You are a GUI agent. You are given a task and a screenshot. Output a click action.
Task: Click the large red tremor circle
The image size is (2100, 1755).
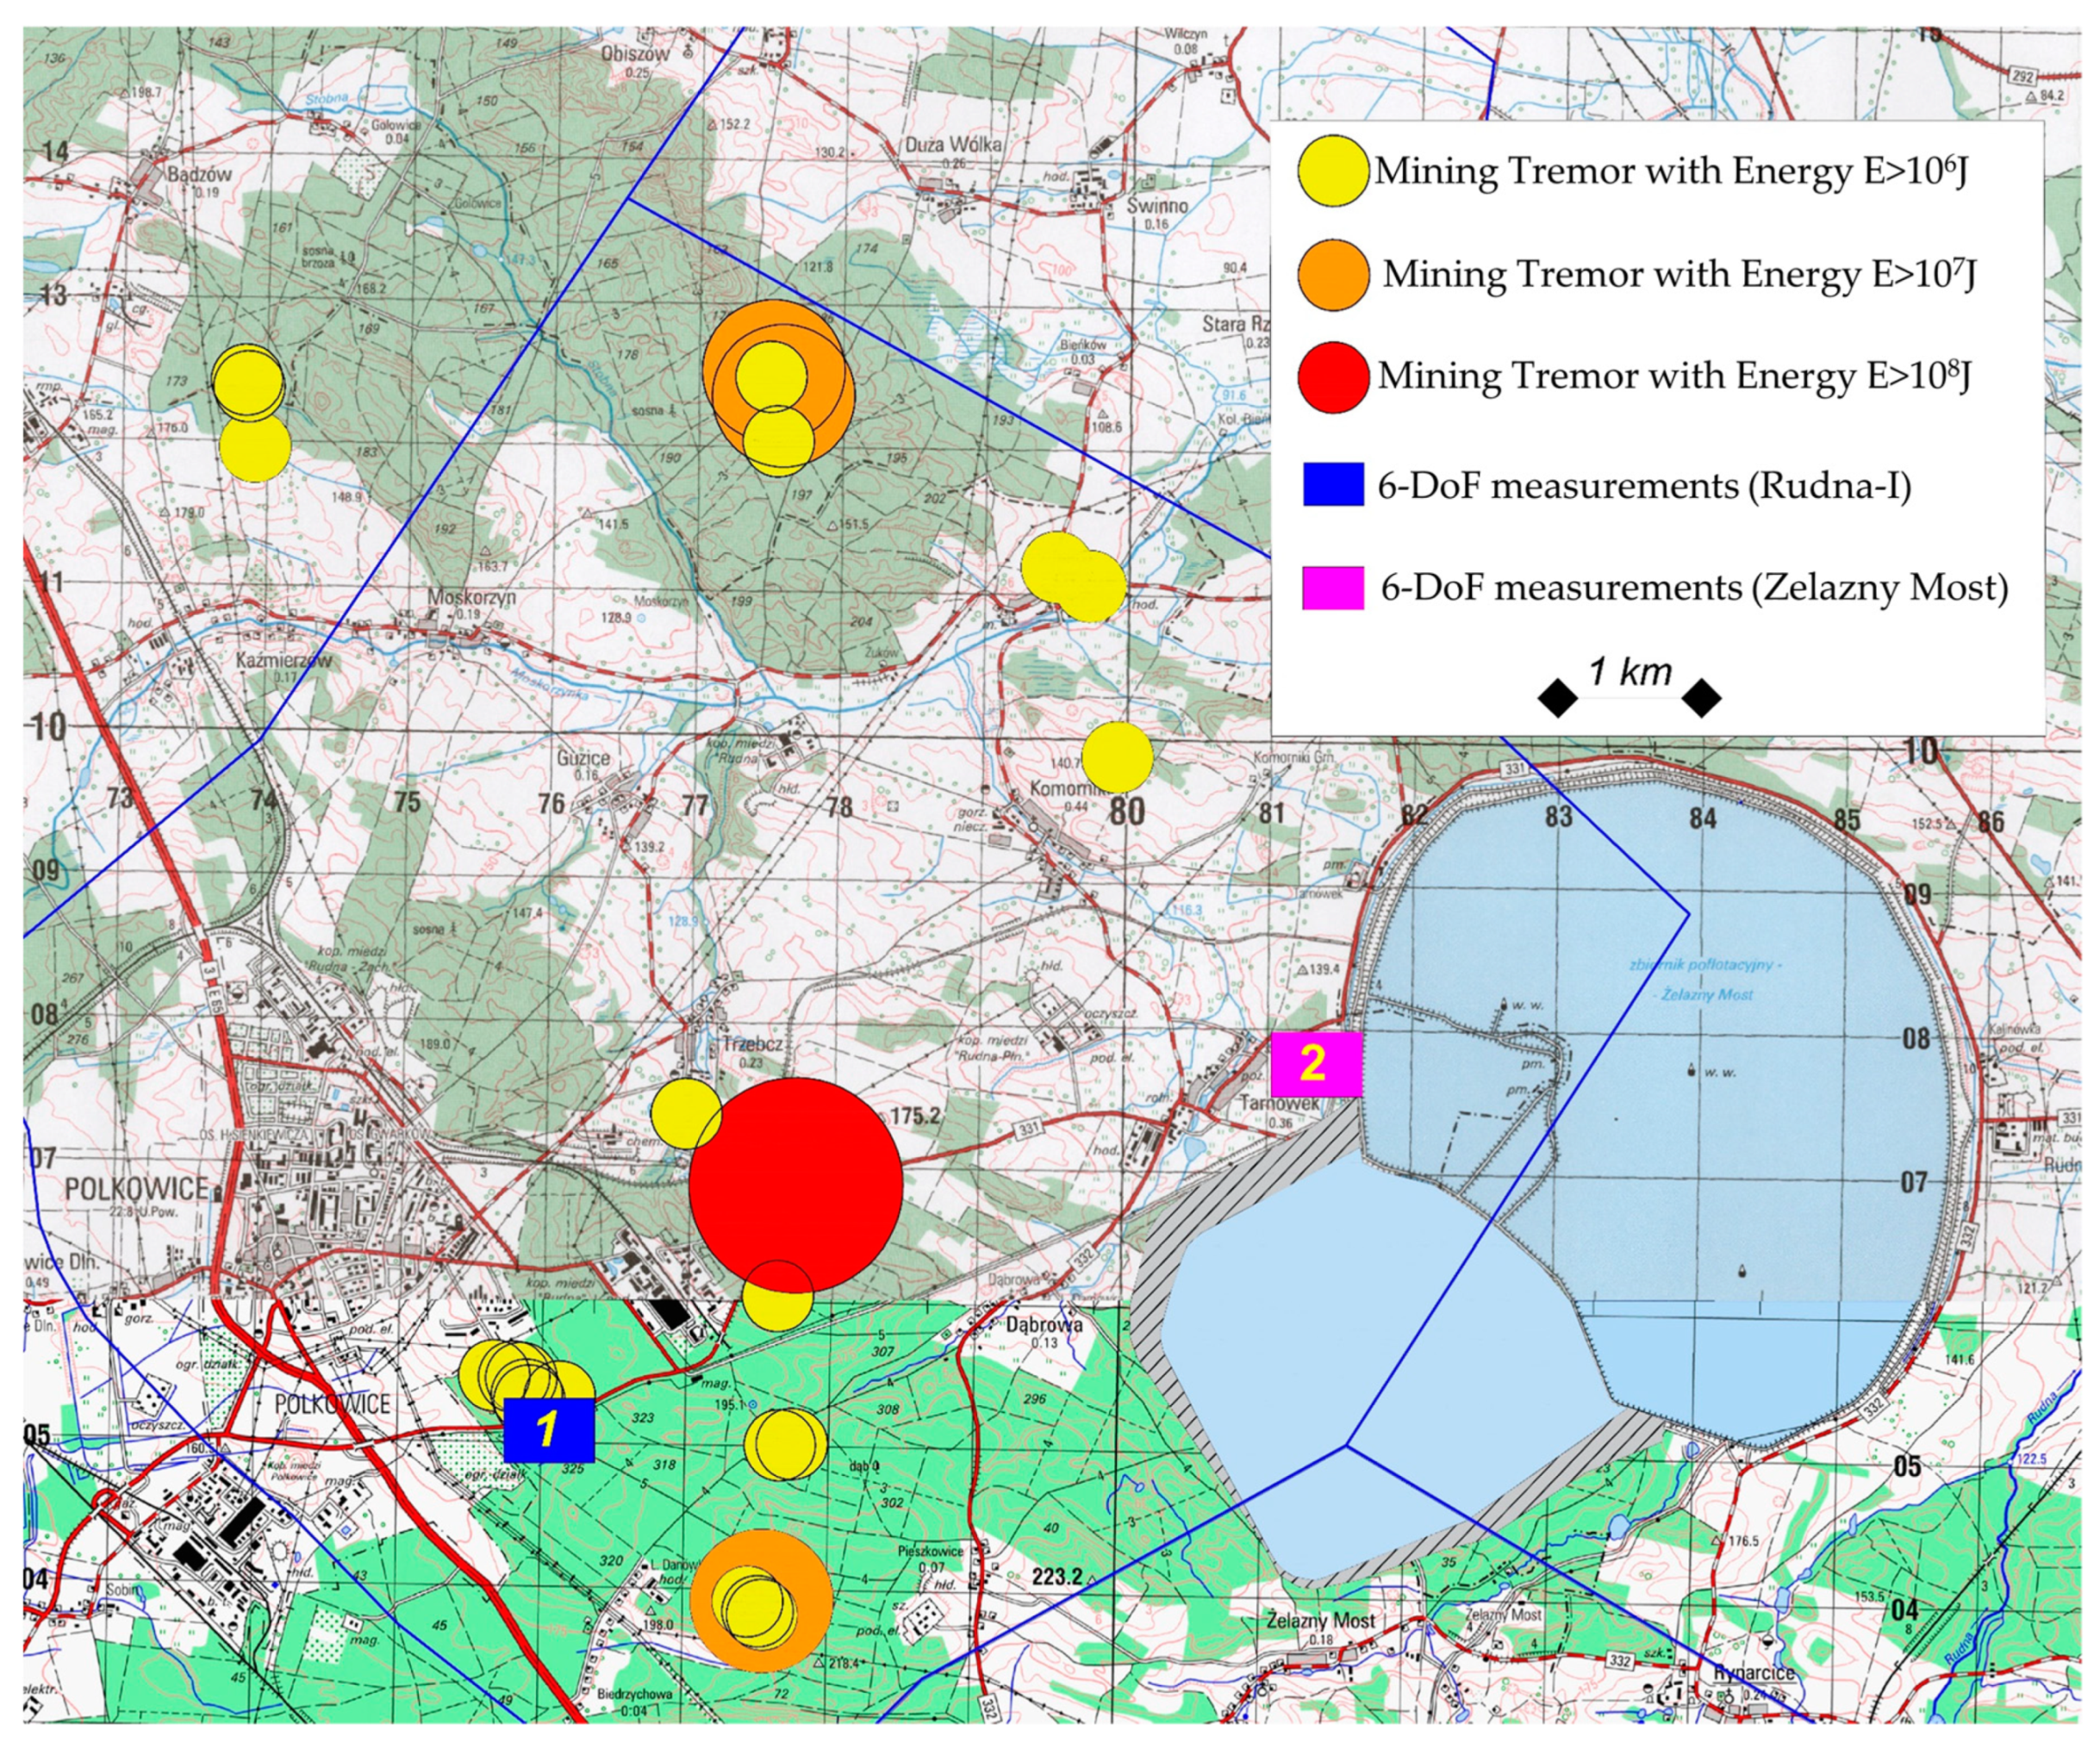point(796,1185)
